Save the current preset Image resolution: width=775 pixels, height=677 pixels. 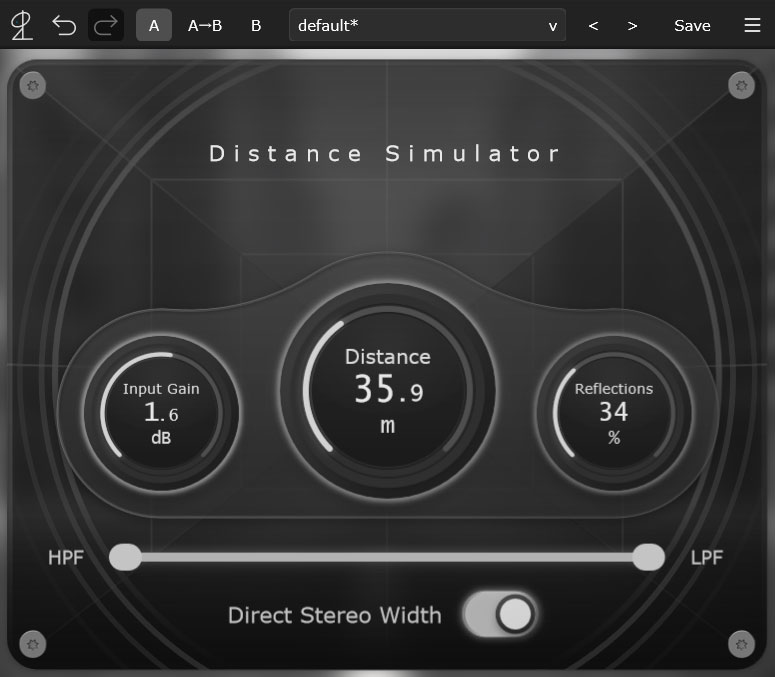[692, 26]
